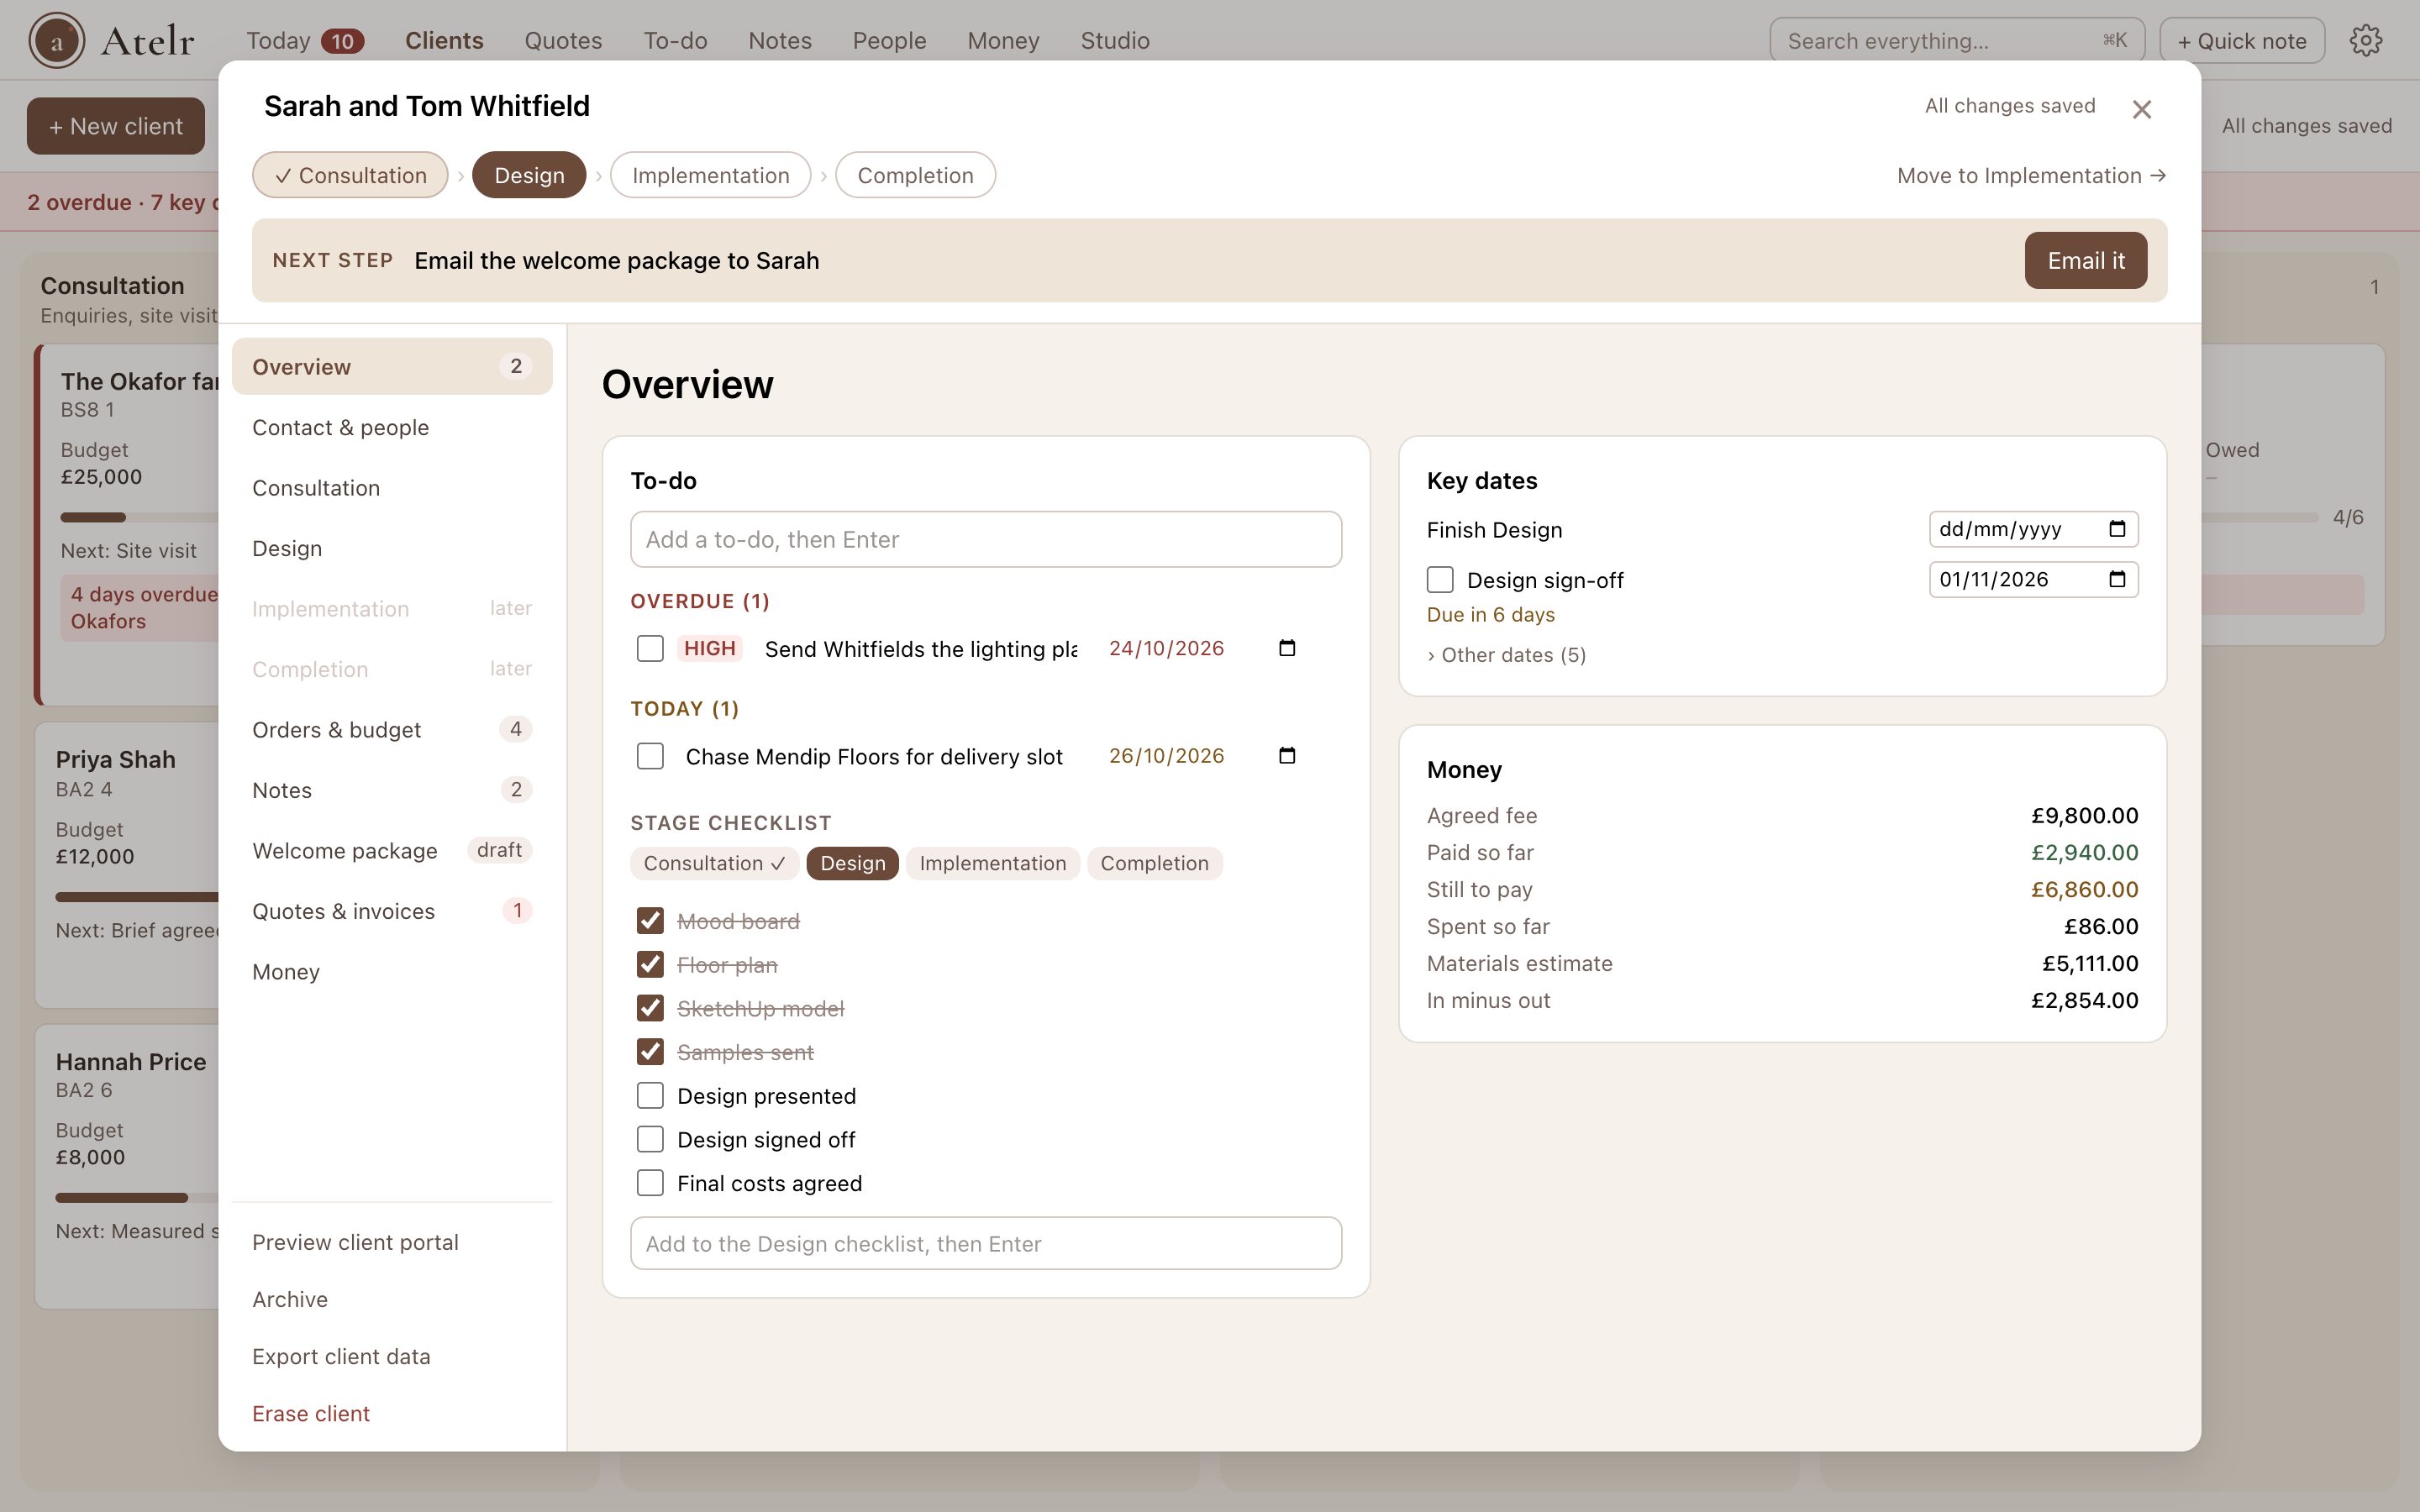Open calendar picker for Design sign-off date
This screenshot has height=1512, width=2420.
2117,579
